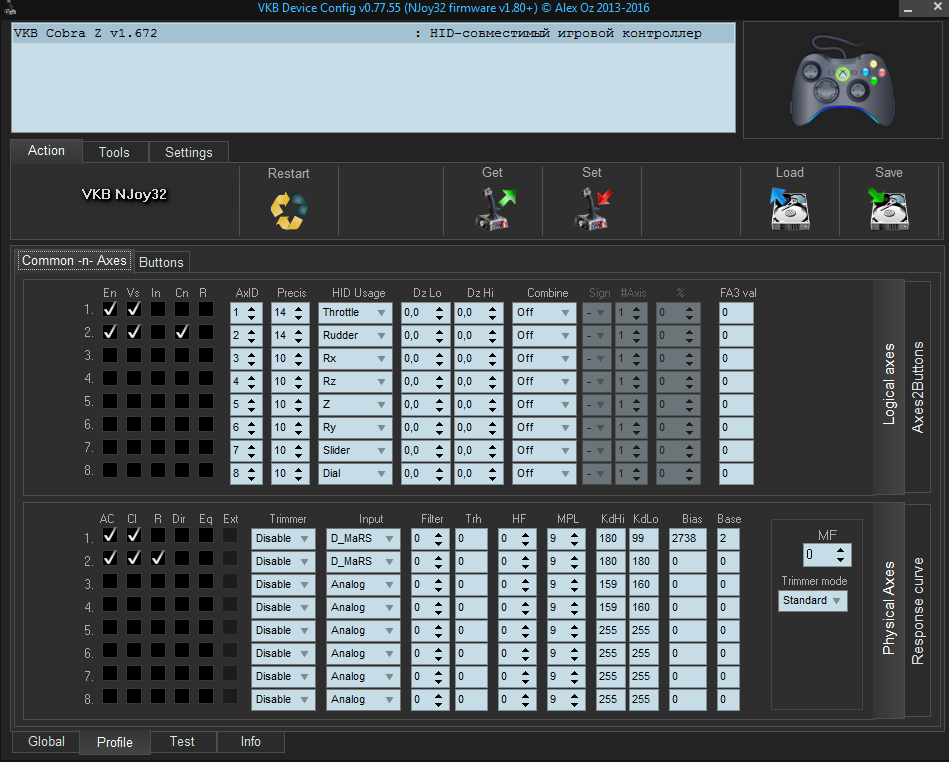Open the Info bottom tab
Viewport: 949px width, 762px height.
click(x=251, y=741)
